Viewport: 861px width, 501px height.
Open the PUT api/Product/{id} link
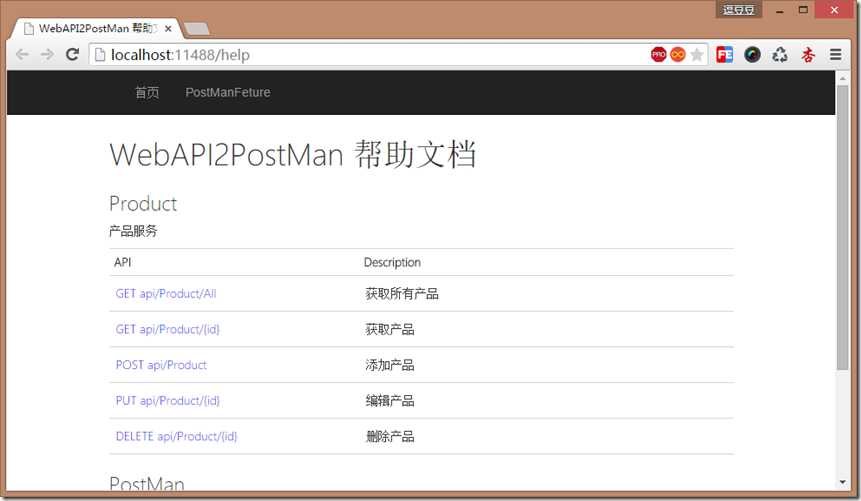[167, 400]
